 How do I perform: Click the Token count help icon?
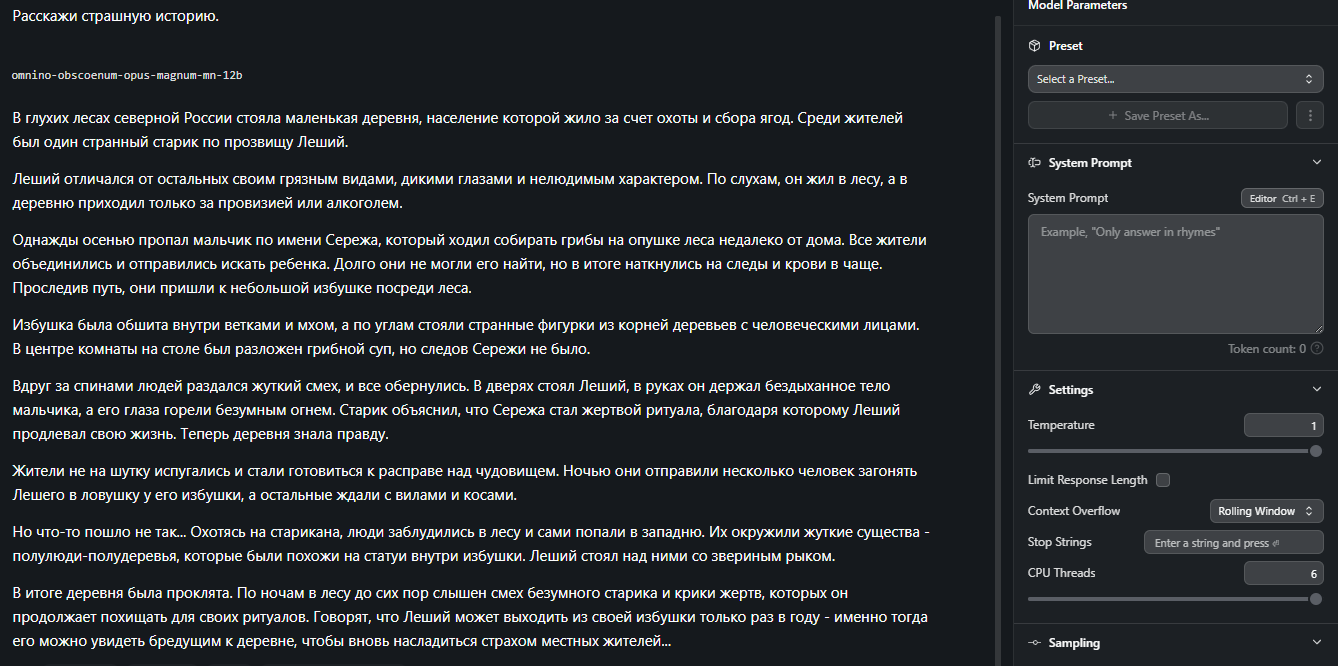point(1317,349)
